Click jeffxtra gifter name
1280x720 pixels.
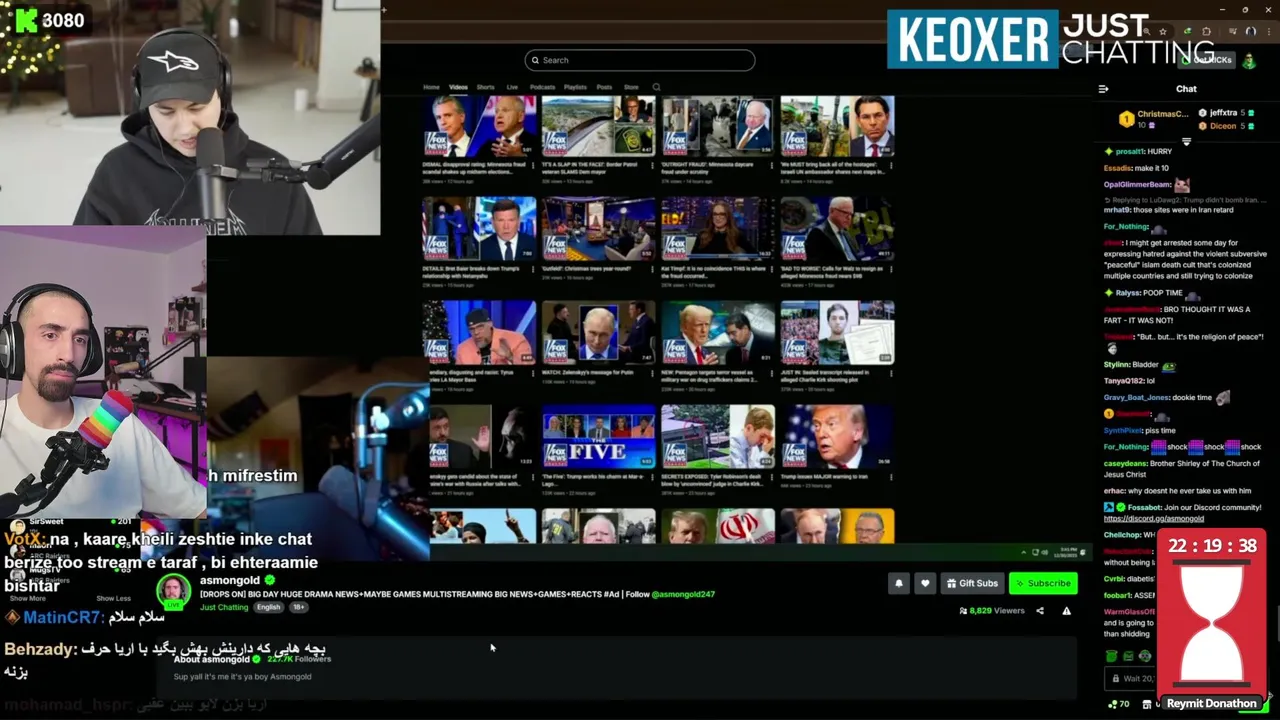pos(1223,113)
